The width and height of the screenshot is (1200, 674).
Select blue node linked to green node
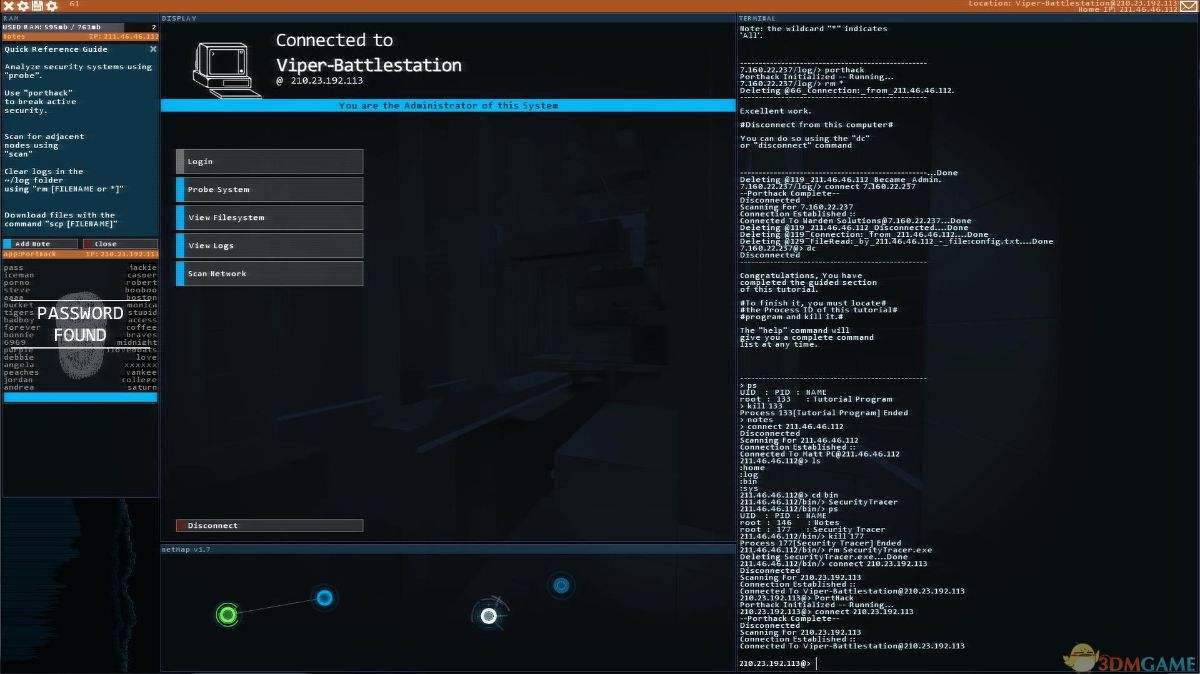click(x=324, y=598)
